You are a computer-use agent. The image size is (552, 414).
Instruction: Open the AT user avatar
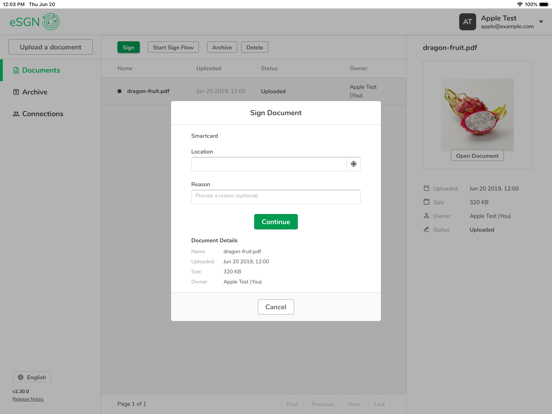467,22
